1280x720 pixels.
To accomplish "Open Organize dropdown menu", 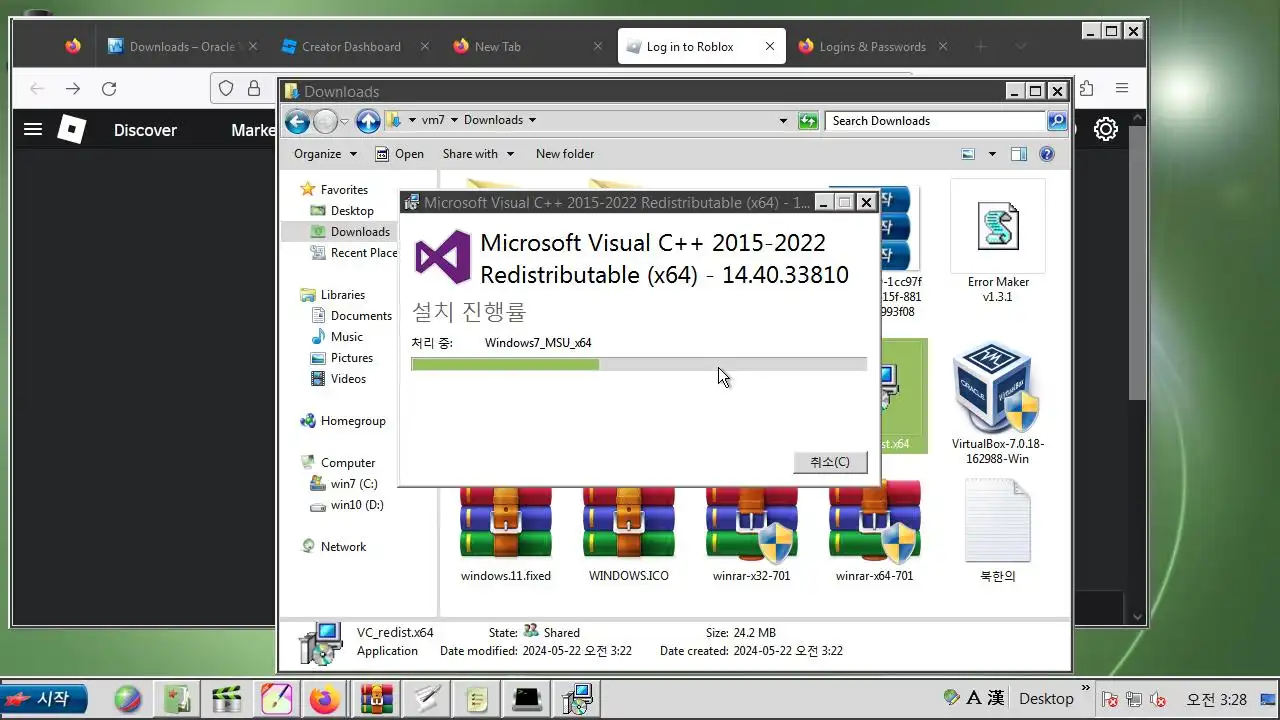I will point(325,154).
